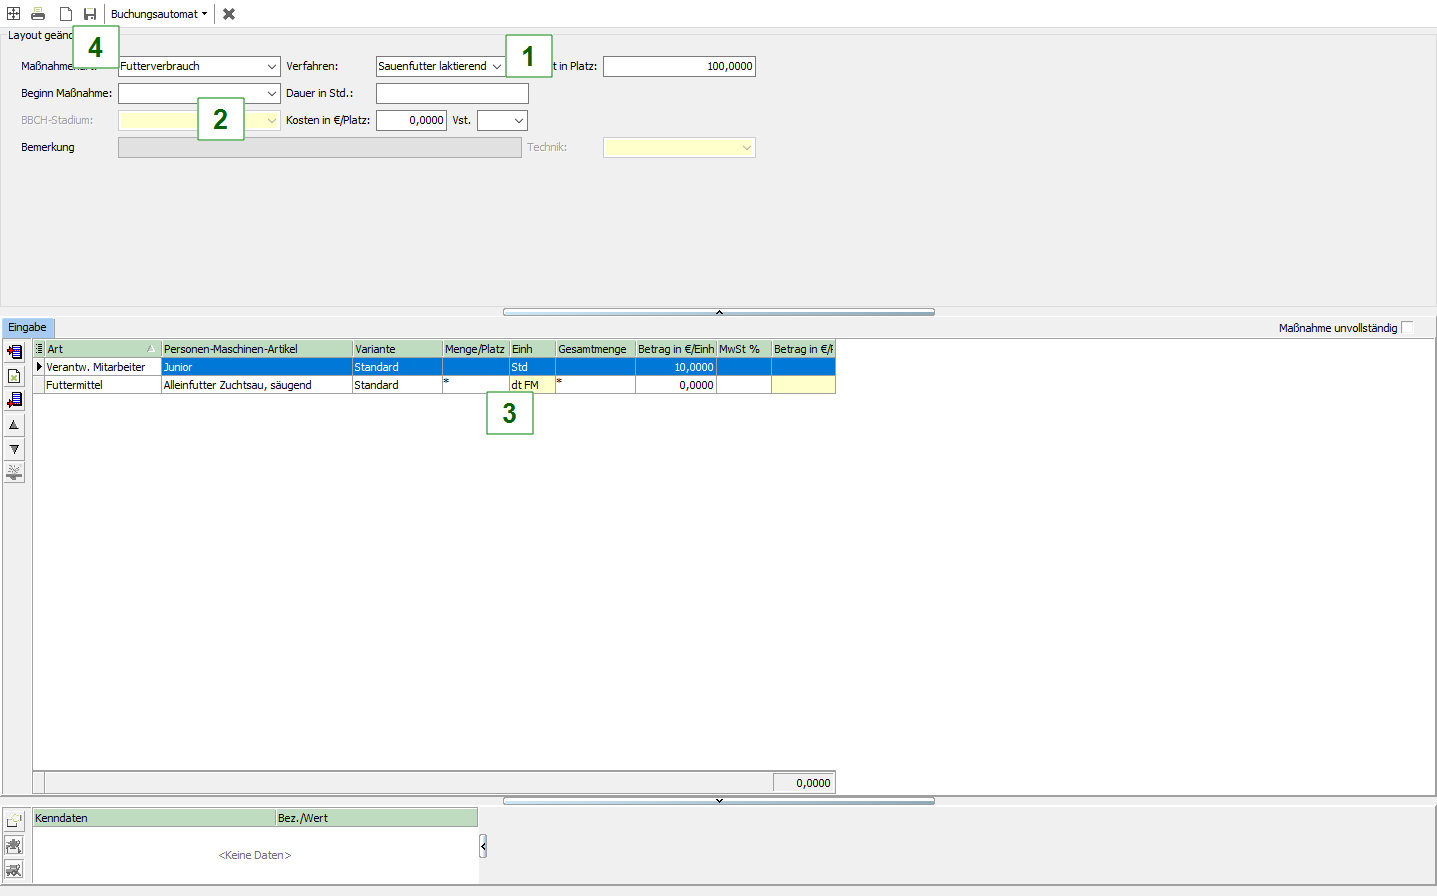The width and height of the screenshot is (1437, 896).
Task: Click the Excel export sheet icon
Action: click(x=14, y=376)
